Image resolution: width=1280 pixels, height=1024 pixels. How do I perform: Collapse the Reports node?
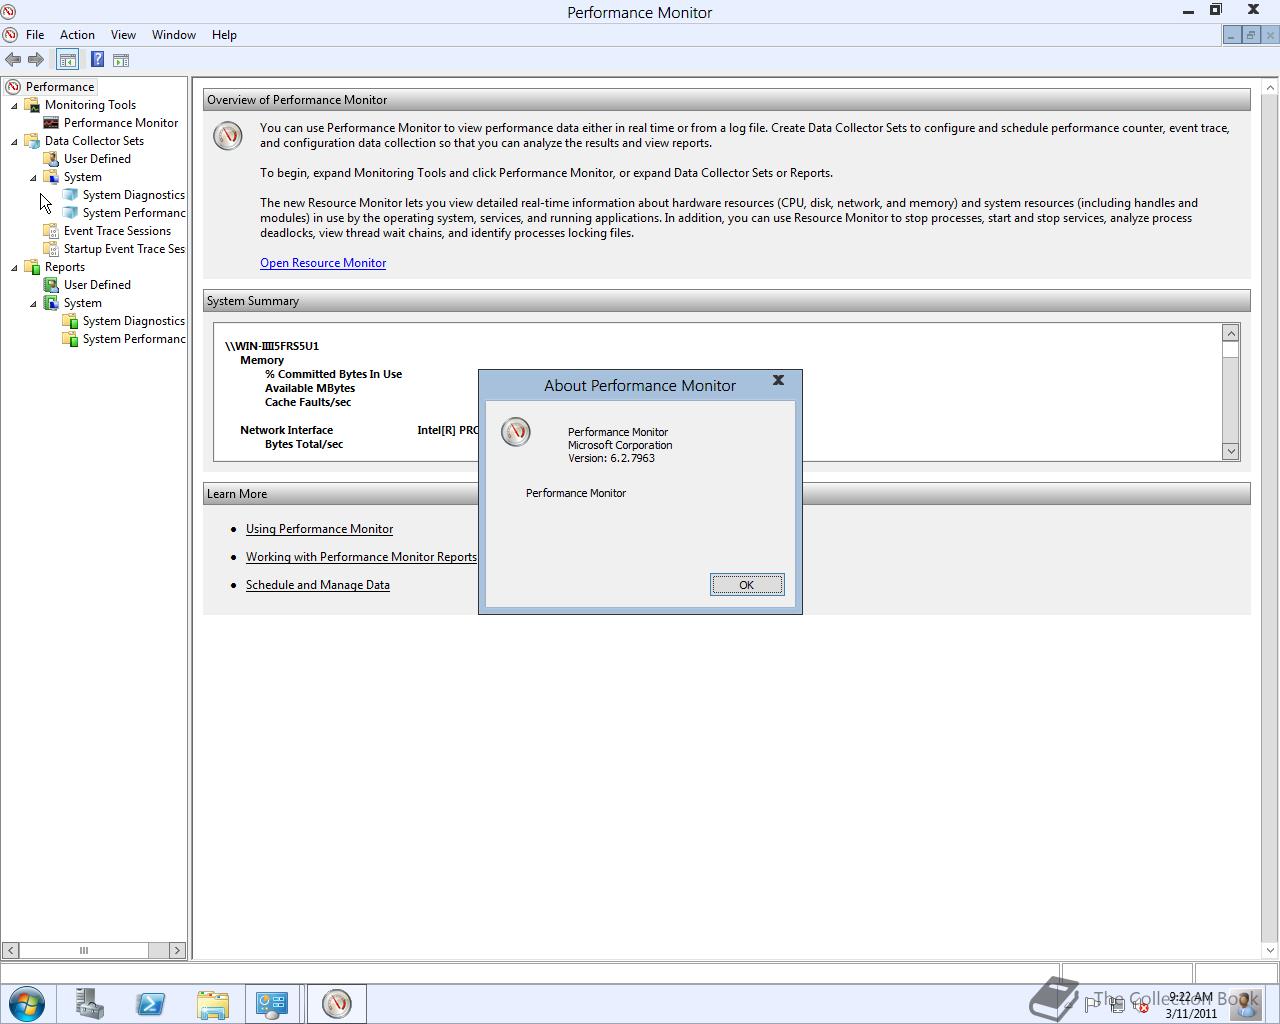click(x=14, y=267)
